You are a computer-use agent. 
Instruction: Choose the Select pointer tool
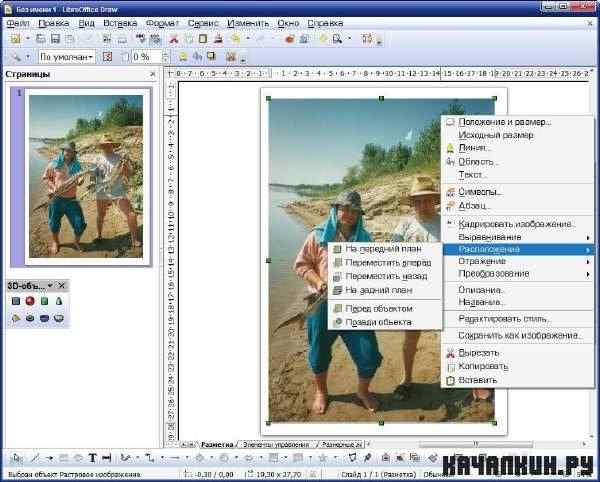pos(17,458)
